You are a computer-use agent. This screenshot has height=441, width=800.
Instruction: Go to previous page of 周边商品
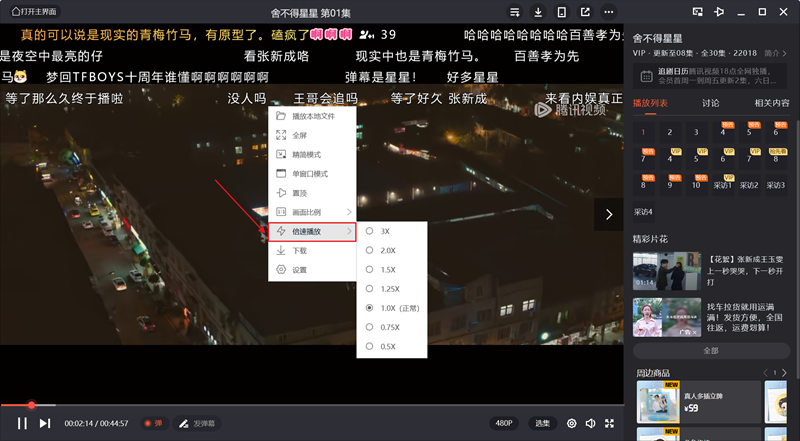765,373
